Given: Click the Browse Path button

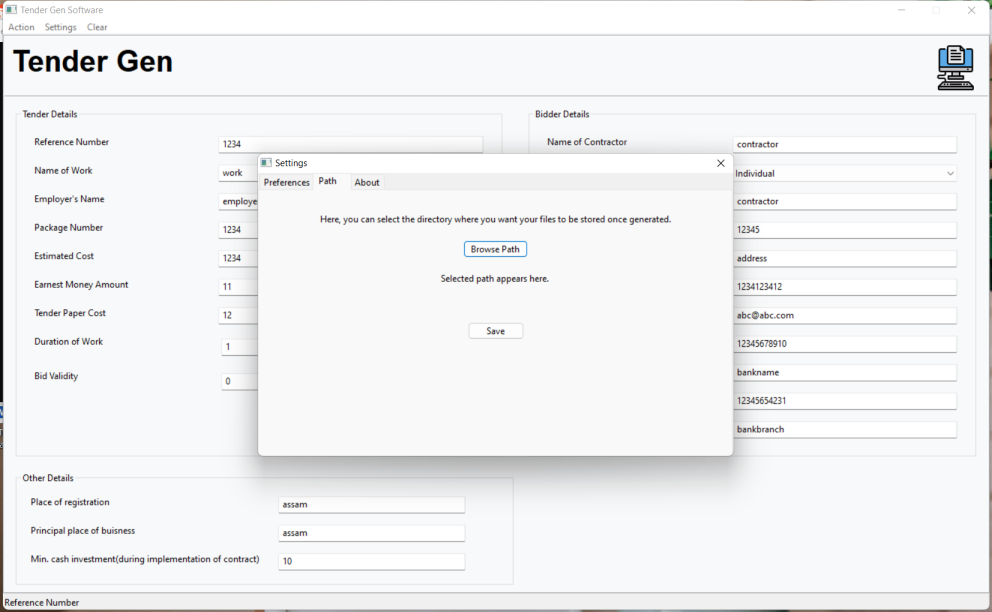Looking at the screenshot, I should coord(495,249).
